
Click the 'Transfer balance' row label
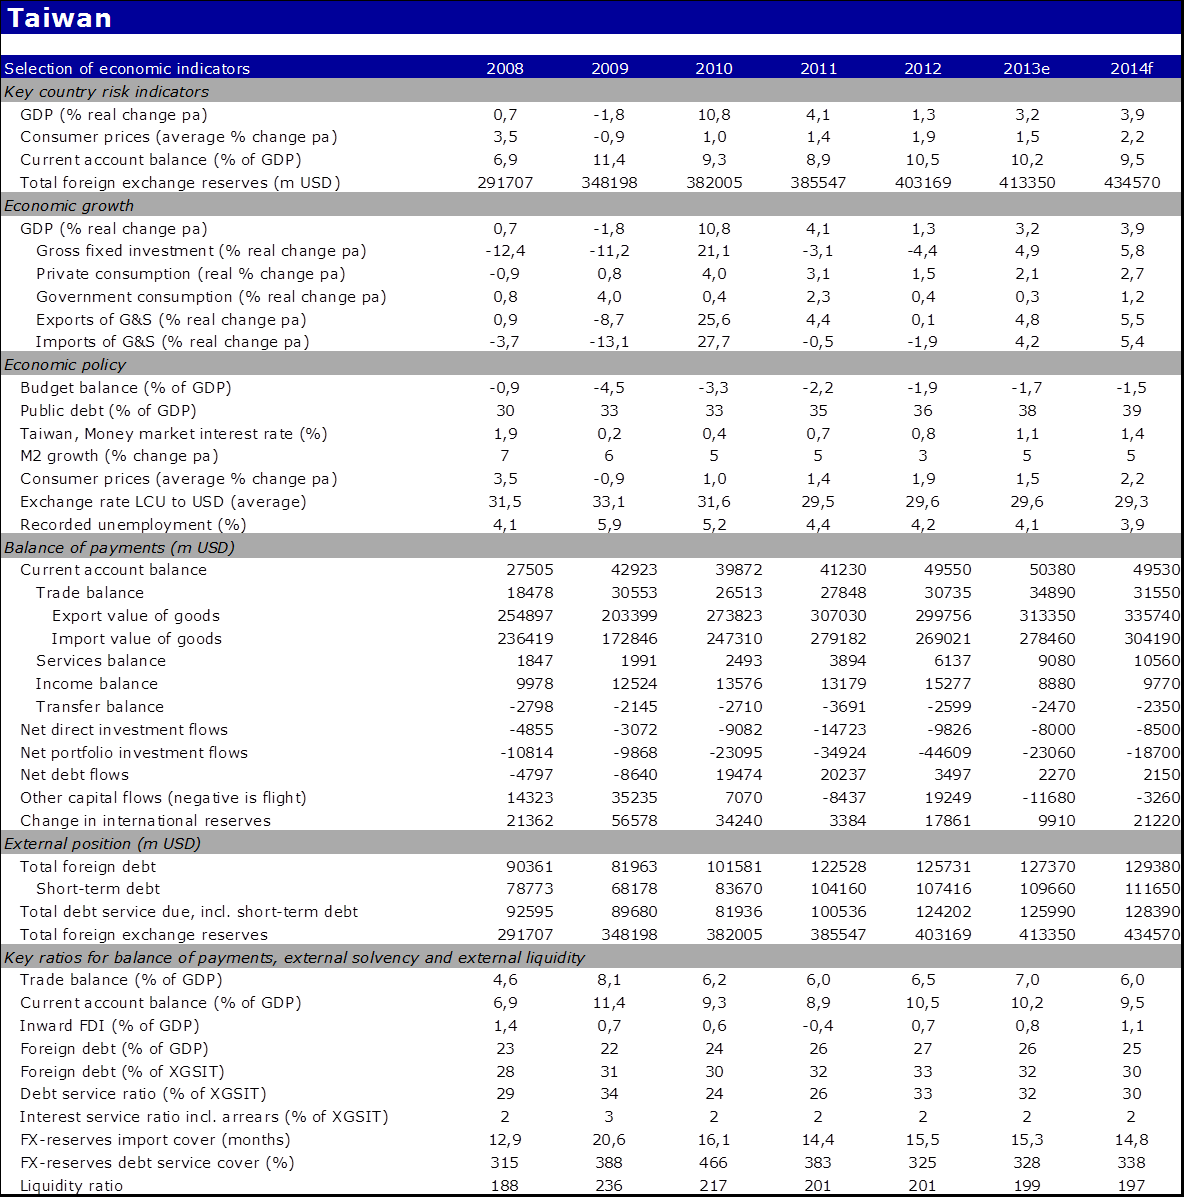pos(100,706)
